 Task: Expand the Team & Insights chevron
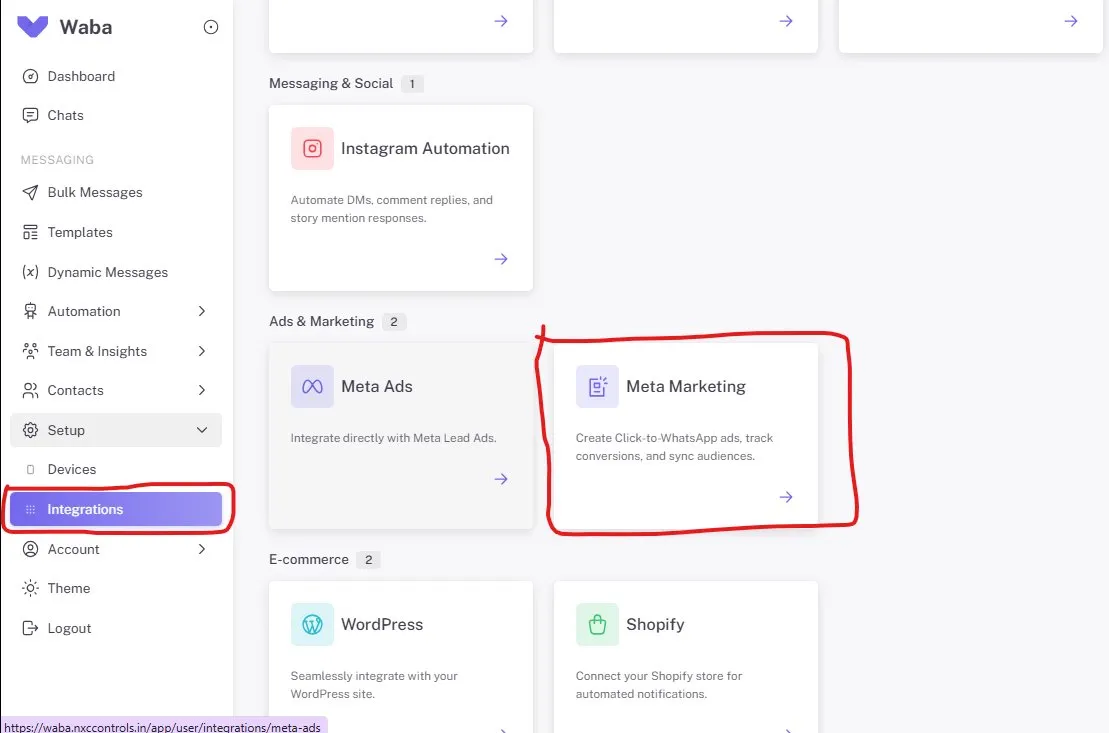click(202, 351)
